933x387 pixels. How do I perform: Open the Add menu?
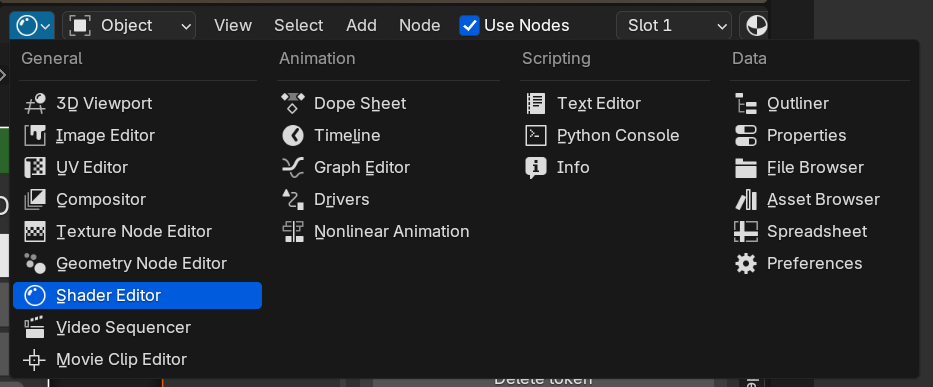click(361, 26)
